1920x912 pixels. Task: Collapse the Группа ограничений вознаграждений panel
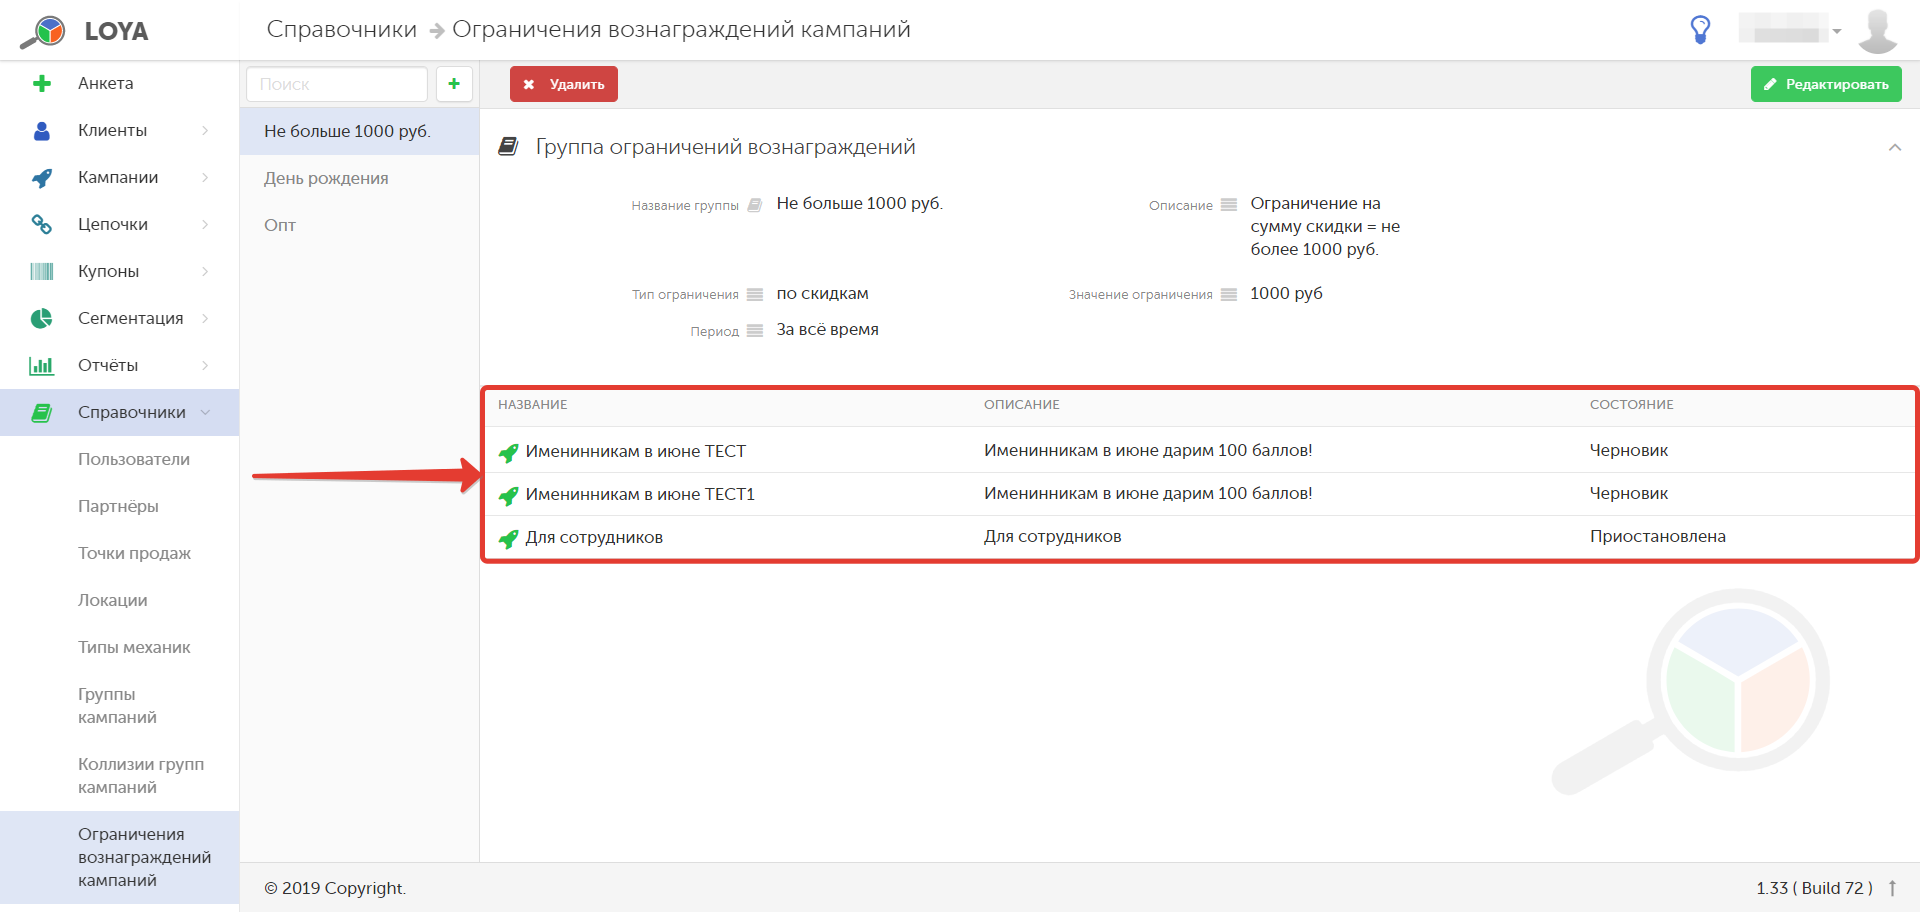point(1894,147)
